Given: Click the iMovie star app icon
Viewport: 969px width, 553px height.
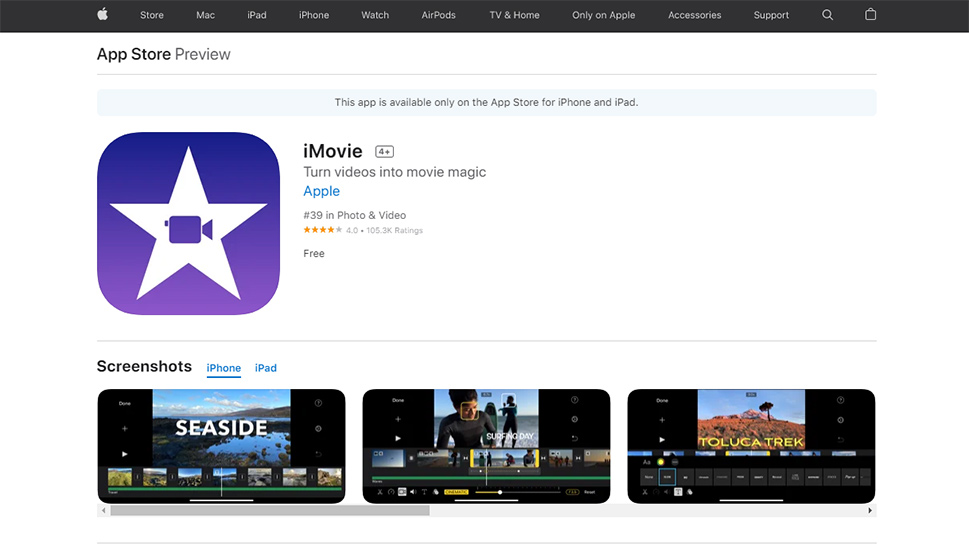Looking at the screenshot, I should click(188, 224).
